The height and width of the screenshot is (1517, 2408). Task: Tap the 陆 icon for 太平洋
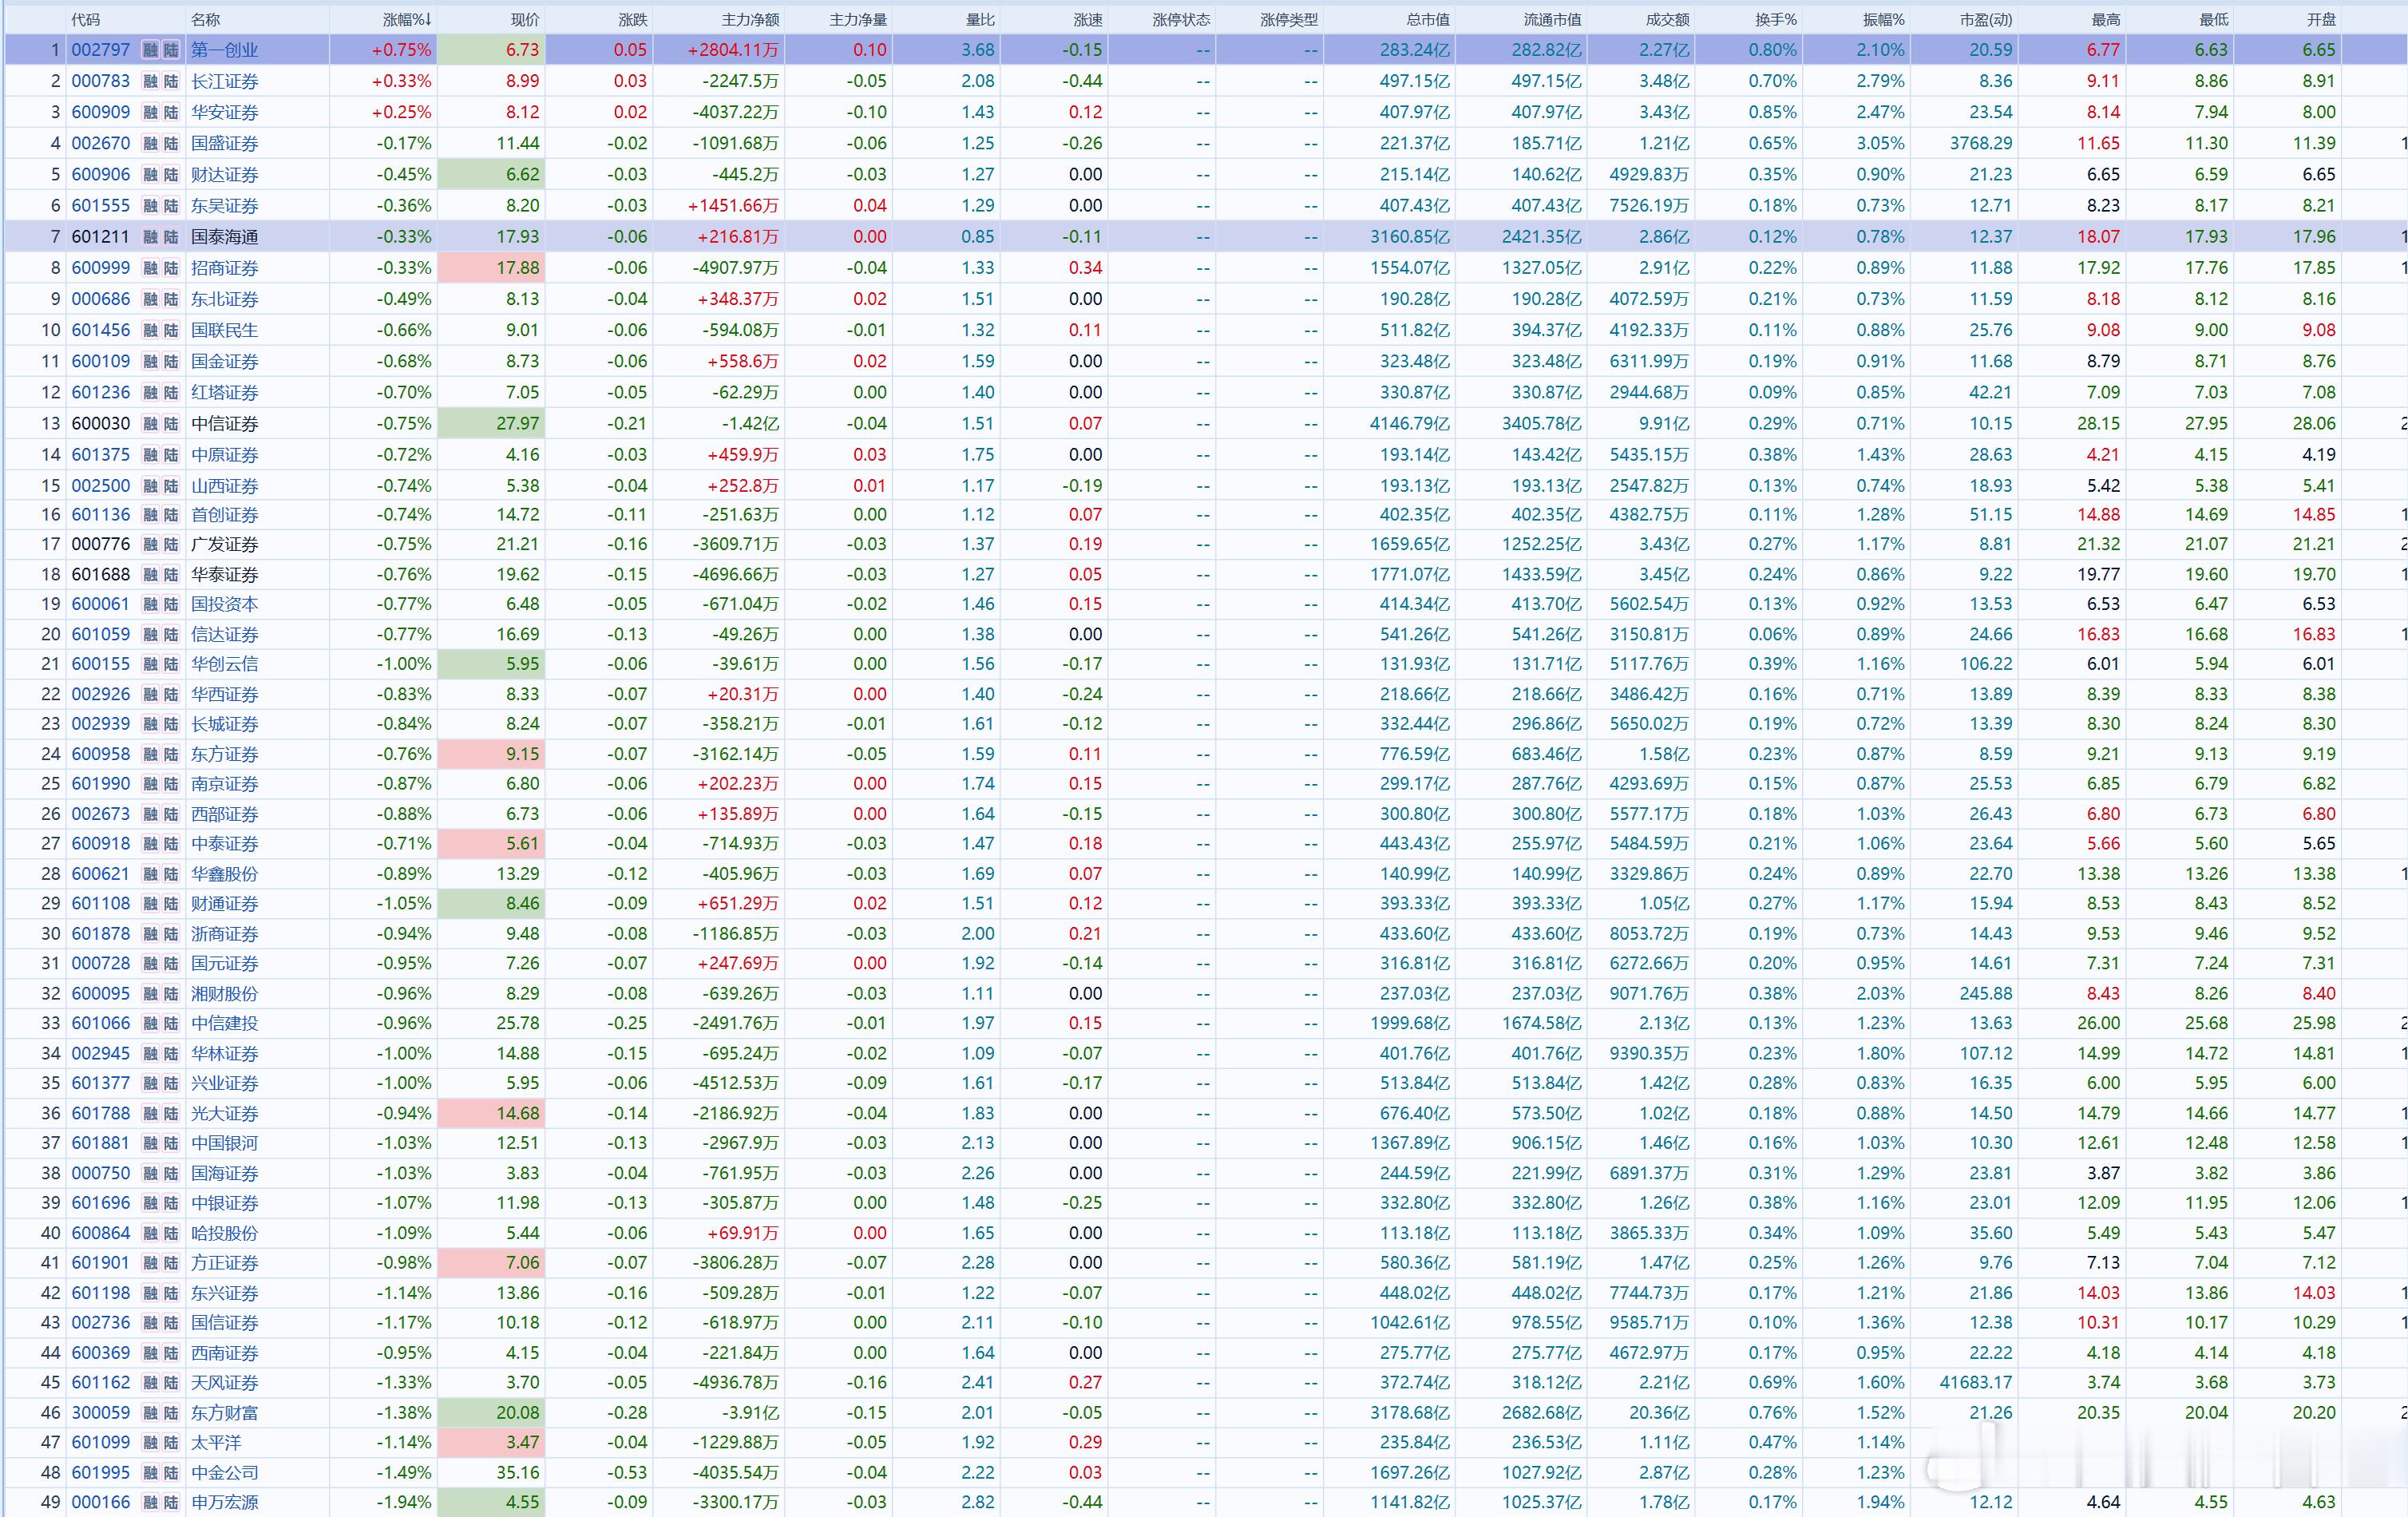(x=171, y=1443)
